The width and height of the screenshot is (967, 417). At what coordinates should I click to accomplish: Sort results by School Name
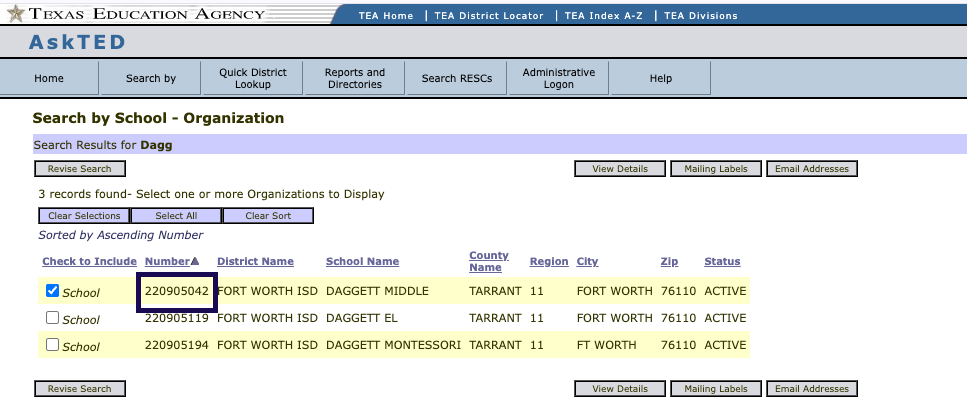click(363, 262)
